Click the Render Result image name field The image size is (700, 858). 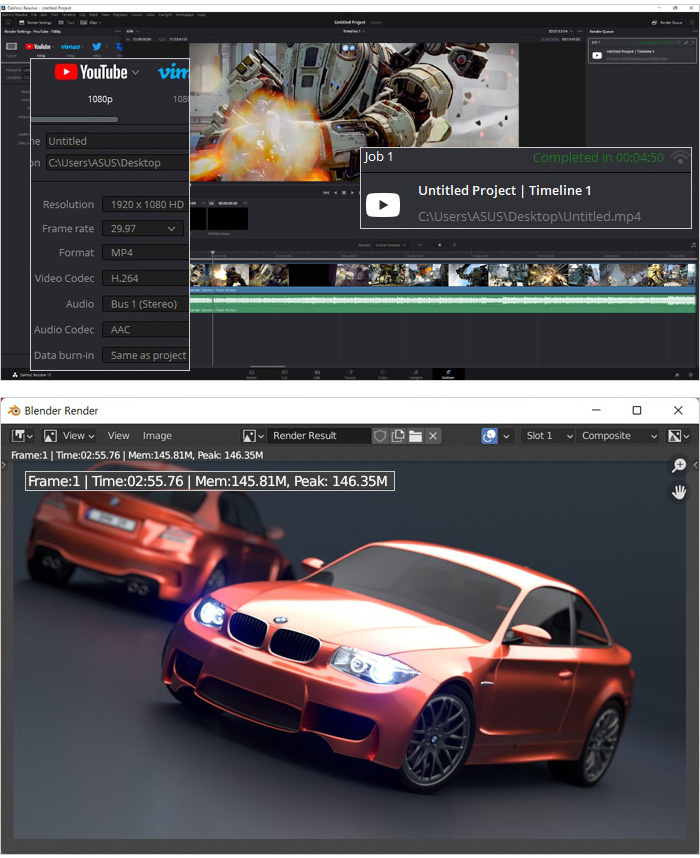tap(319, 436)
